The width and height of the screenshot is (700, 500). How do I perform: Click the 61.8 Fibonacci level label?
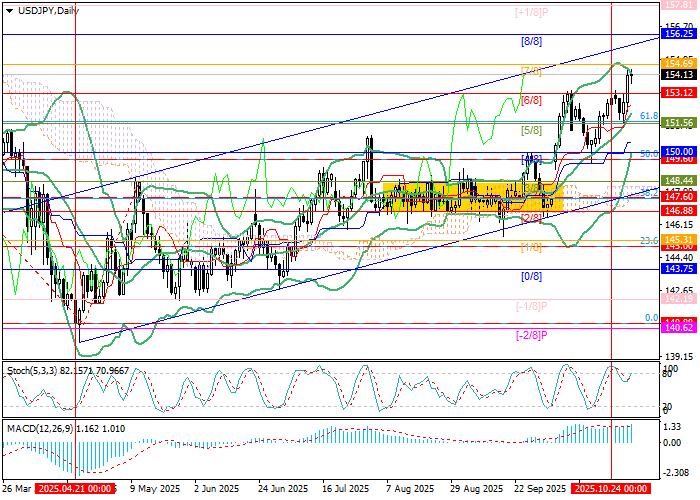[x=648, y=116]
